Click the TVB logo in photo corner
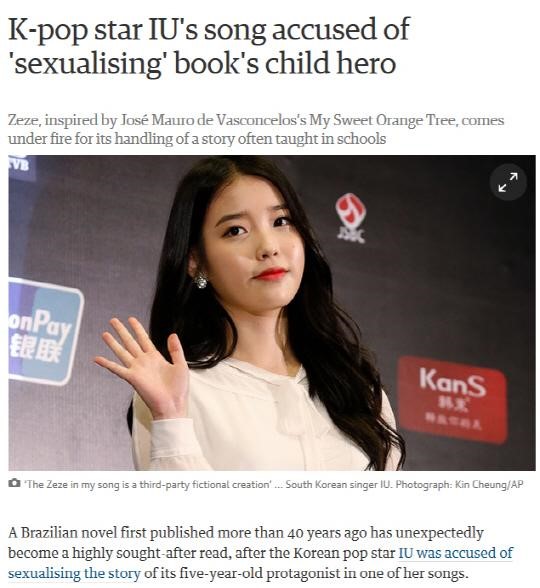Image resolution: width=540 pixels, height=588 pixels. pos(20,165)
